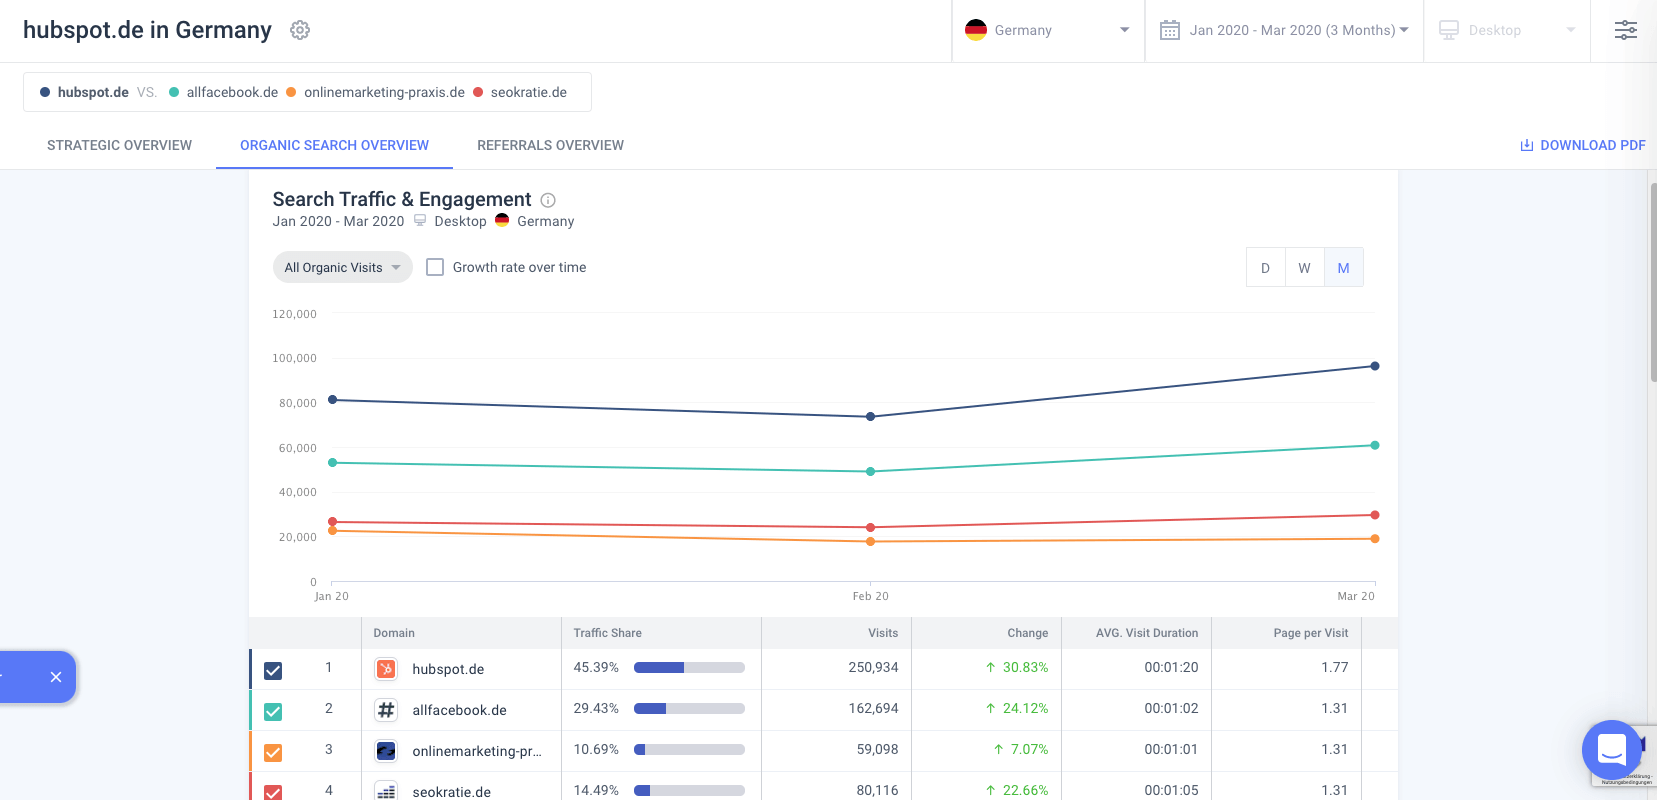Click the 250,934 visits value
Viewport: 1657px width, 800px height.
[873, 667]
